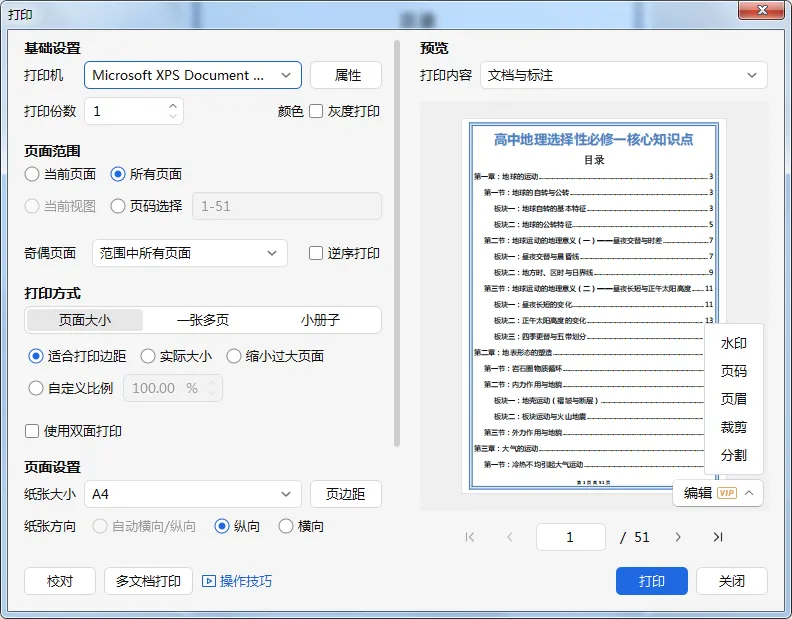Screen dimensions: 792x619
Task: Click the settings panel vertical scrollbar
Action: 397,244
